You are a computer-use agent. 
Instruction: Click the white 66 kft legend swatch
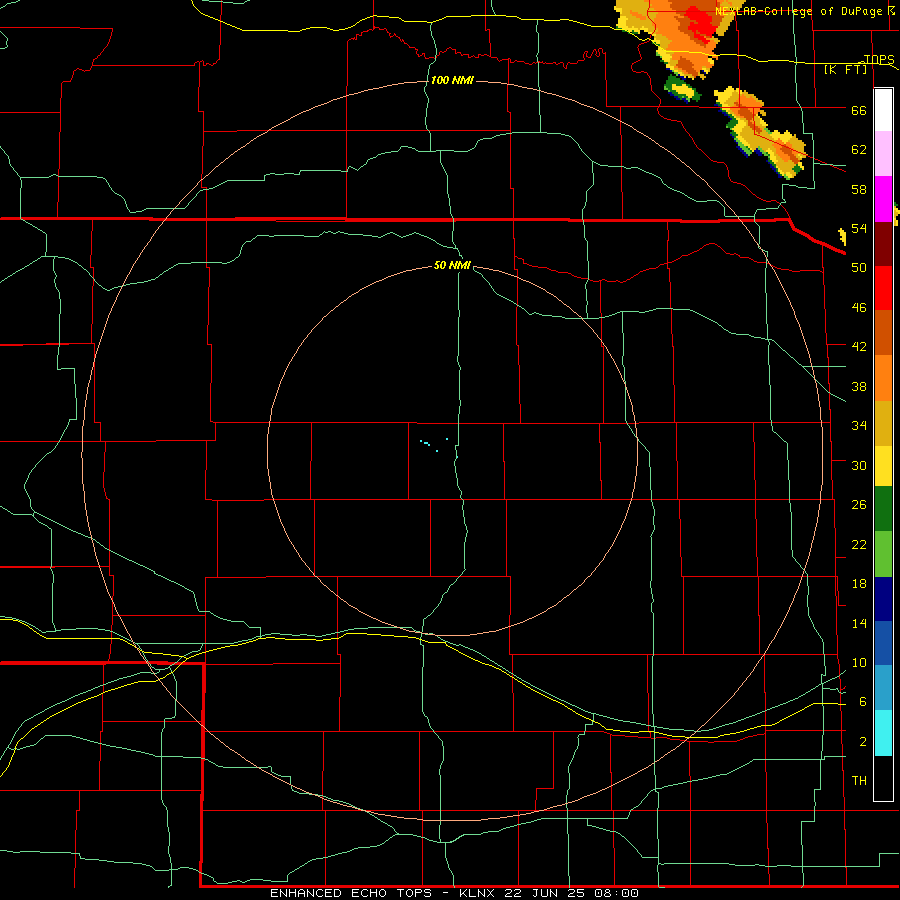(883, 110)
